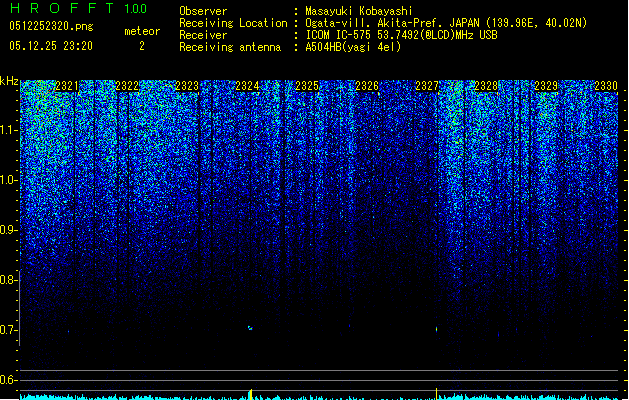Click the meteor echo blip at 2327
Screen dimensions: 629x400
(x=436, y=329)
